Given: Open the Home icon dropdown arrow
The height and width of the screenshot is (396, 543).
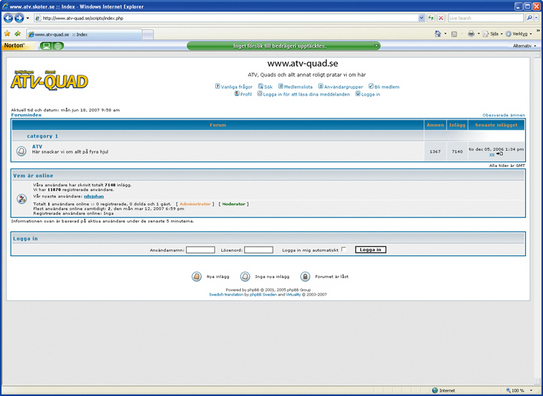Looking at the screenshot, I should tap(445, 34).
